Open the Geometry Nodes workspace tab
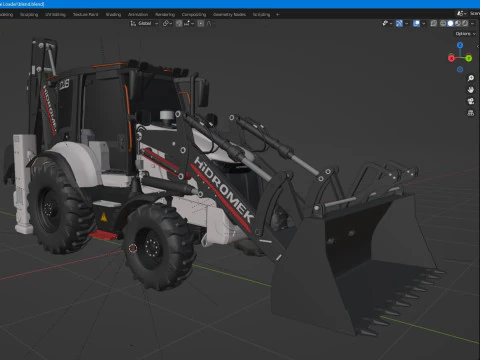 (229, 14)
